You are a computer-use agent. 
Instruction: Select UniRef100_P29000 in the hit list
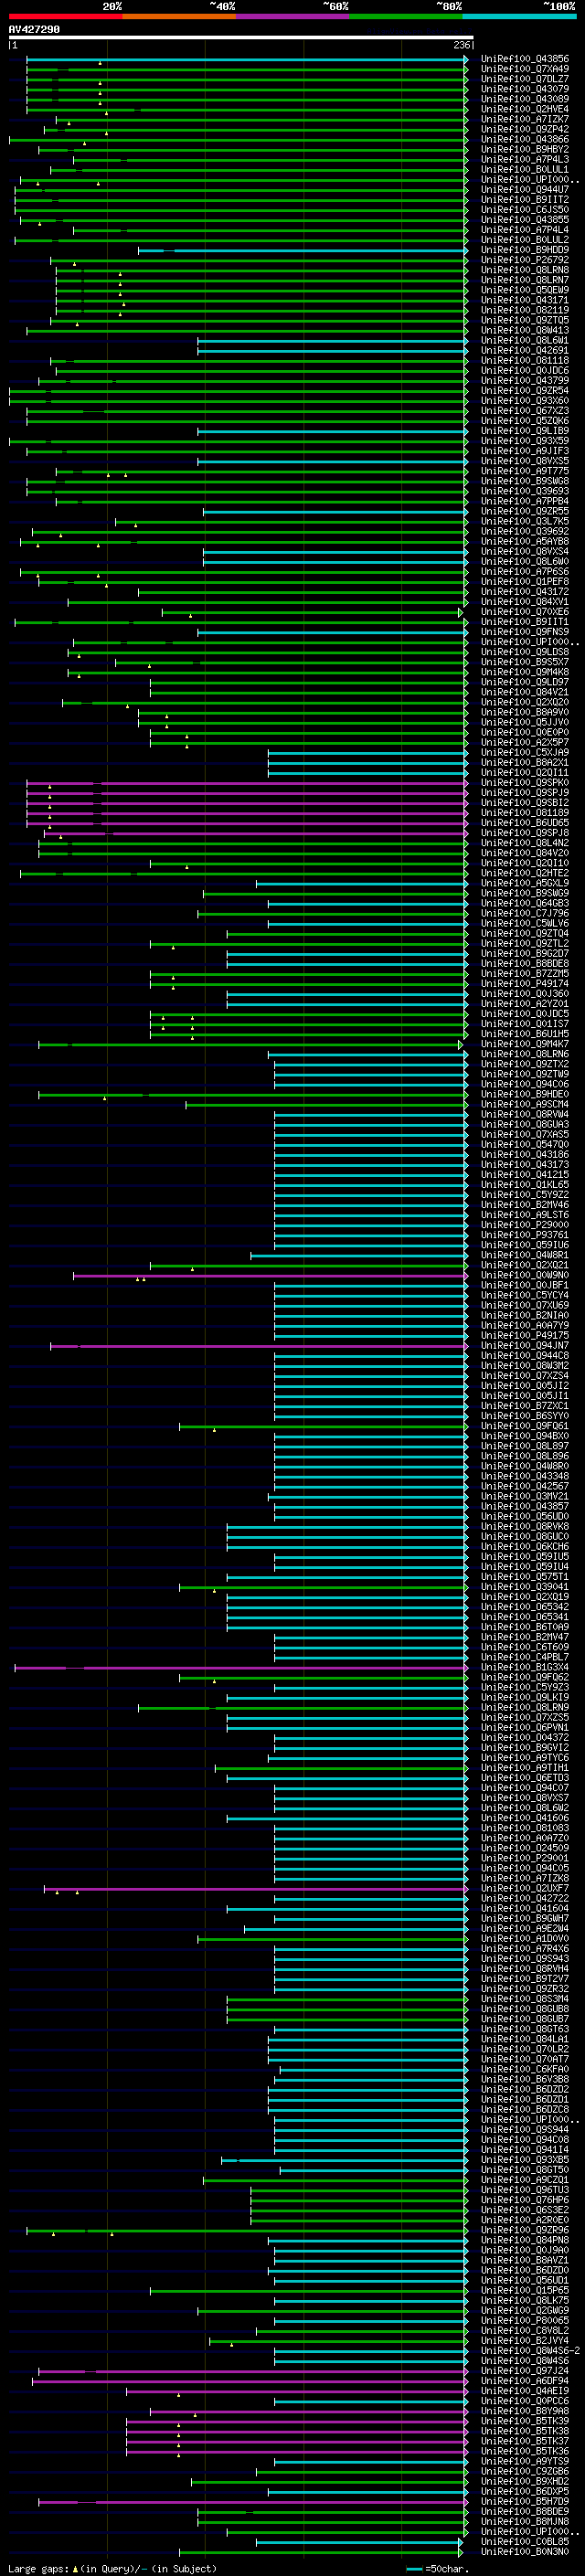[x=524, y=1226]
